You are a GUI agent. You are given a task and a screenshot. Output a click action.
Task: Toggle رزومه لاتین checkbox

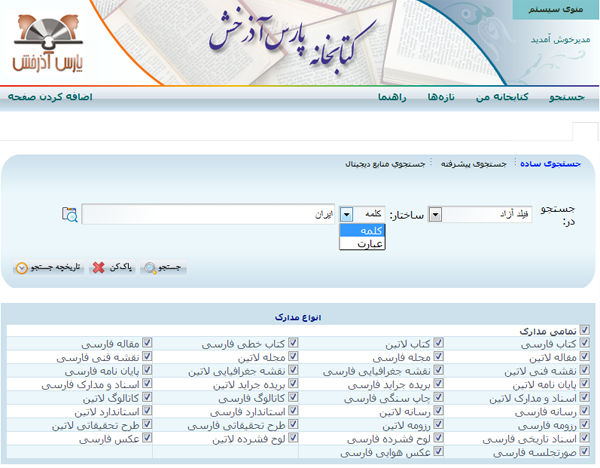coord(438,424)
